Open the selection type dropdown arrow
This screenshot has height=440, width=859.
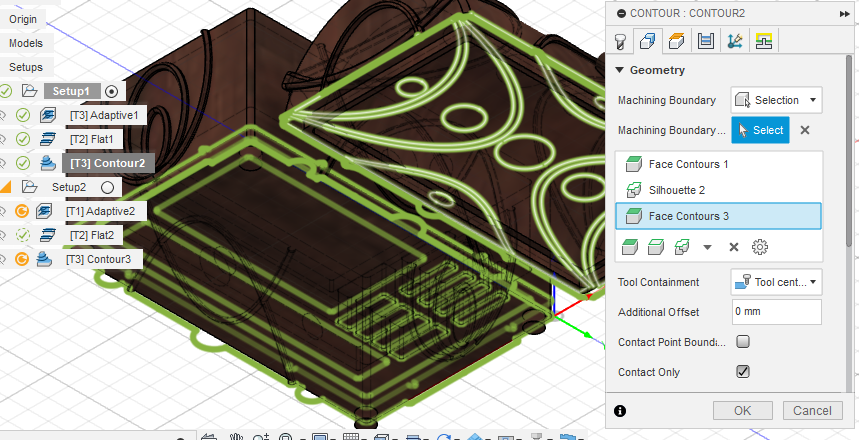pyautogui.click(x=707, y=248)
